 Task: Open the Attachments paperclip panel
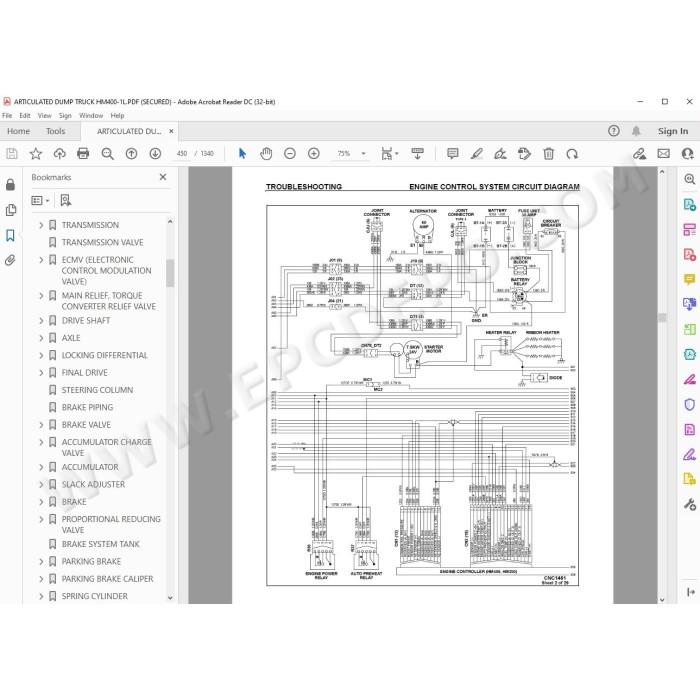(x=10, y=260)
